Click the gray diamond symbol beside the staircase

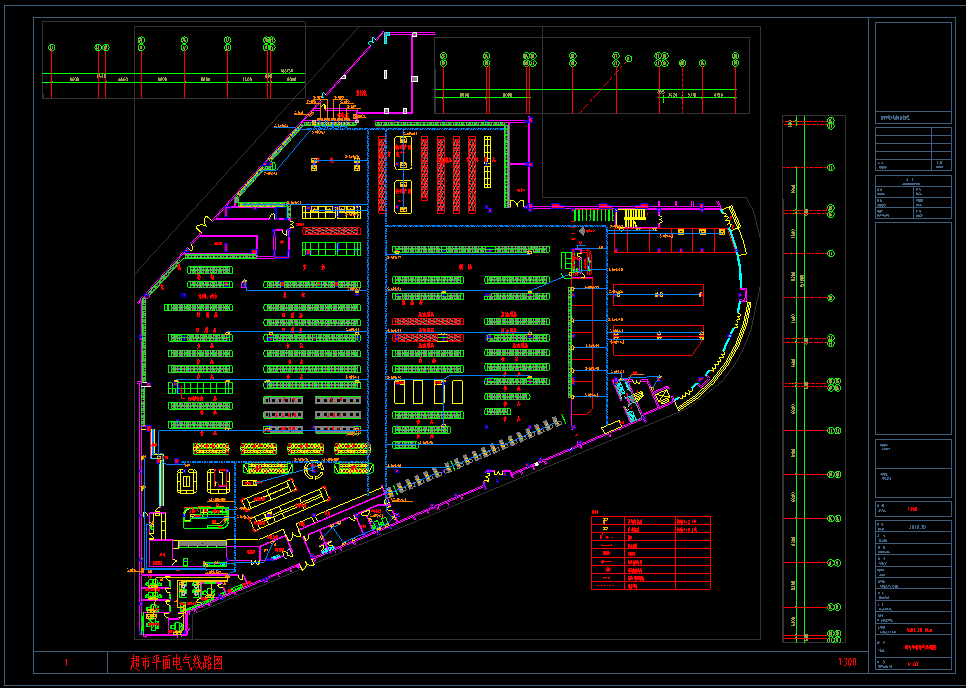[x=584, y=232]
